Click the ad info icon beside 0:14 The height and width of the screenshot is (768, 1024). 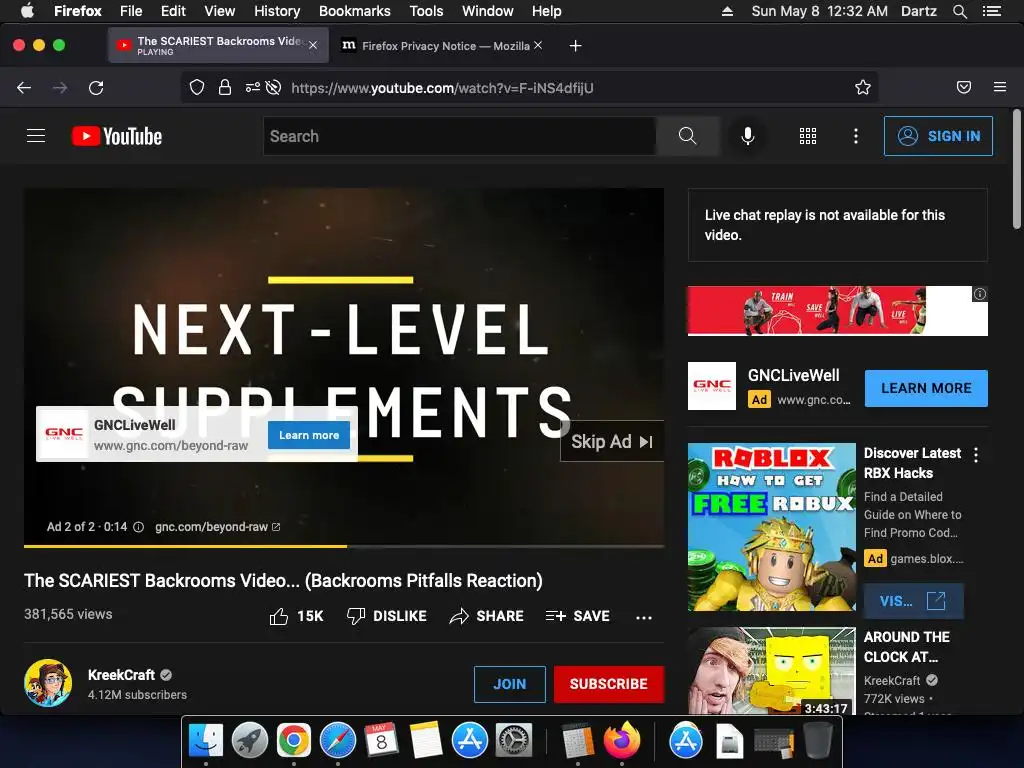coord(138,527)
